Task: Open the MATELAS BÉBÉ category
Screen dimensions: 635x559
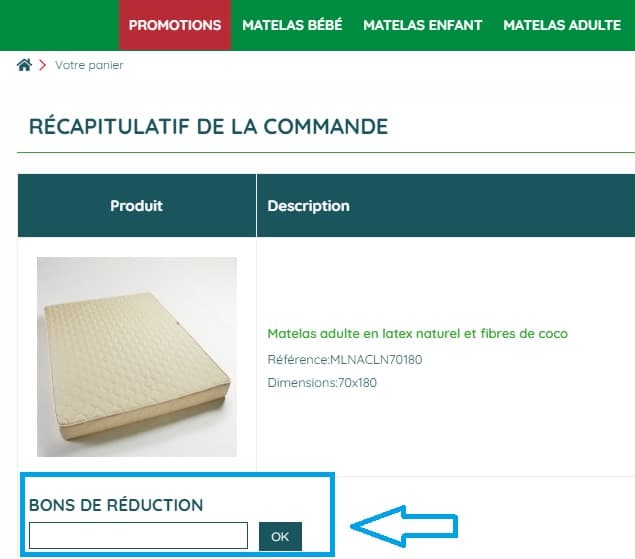Action: point(292,25)
